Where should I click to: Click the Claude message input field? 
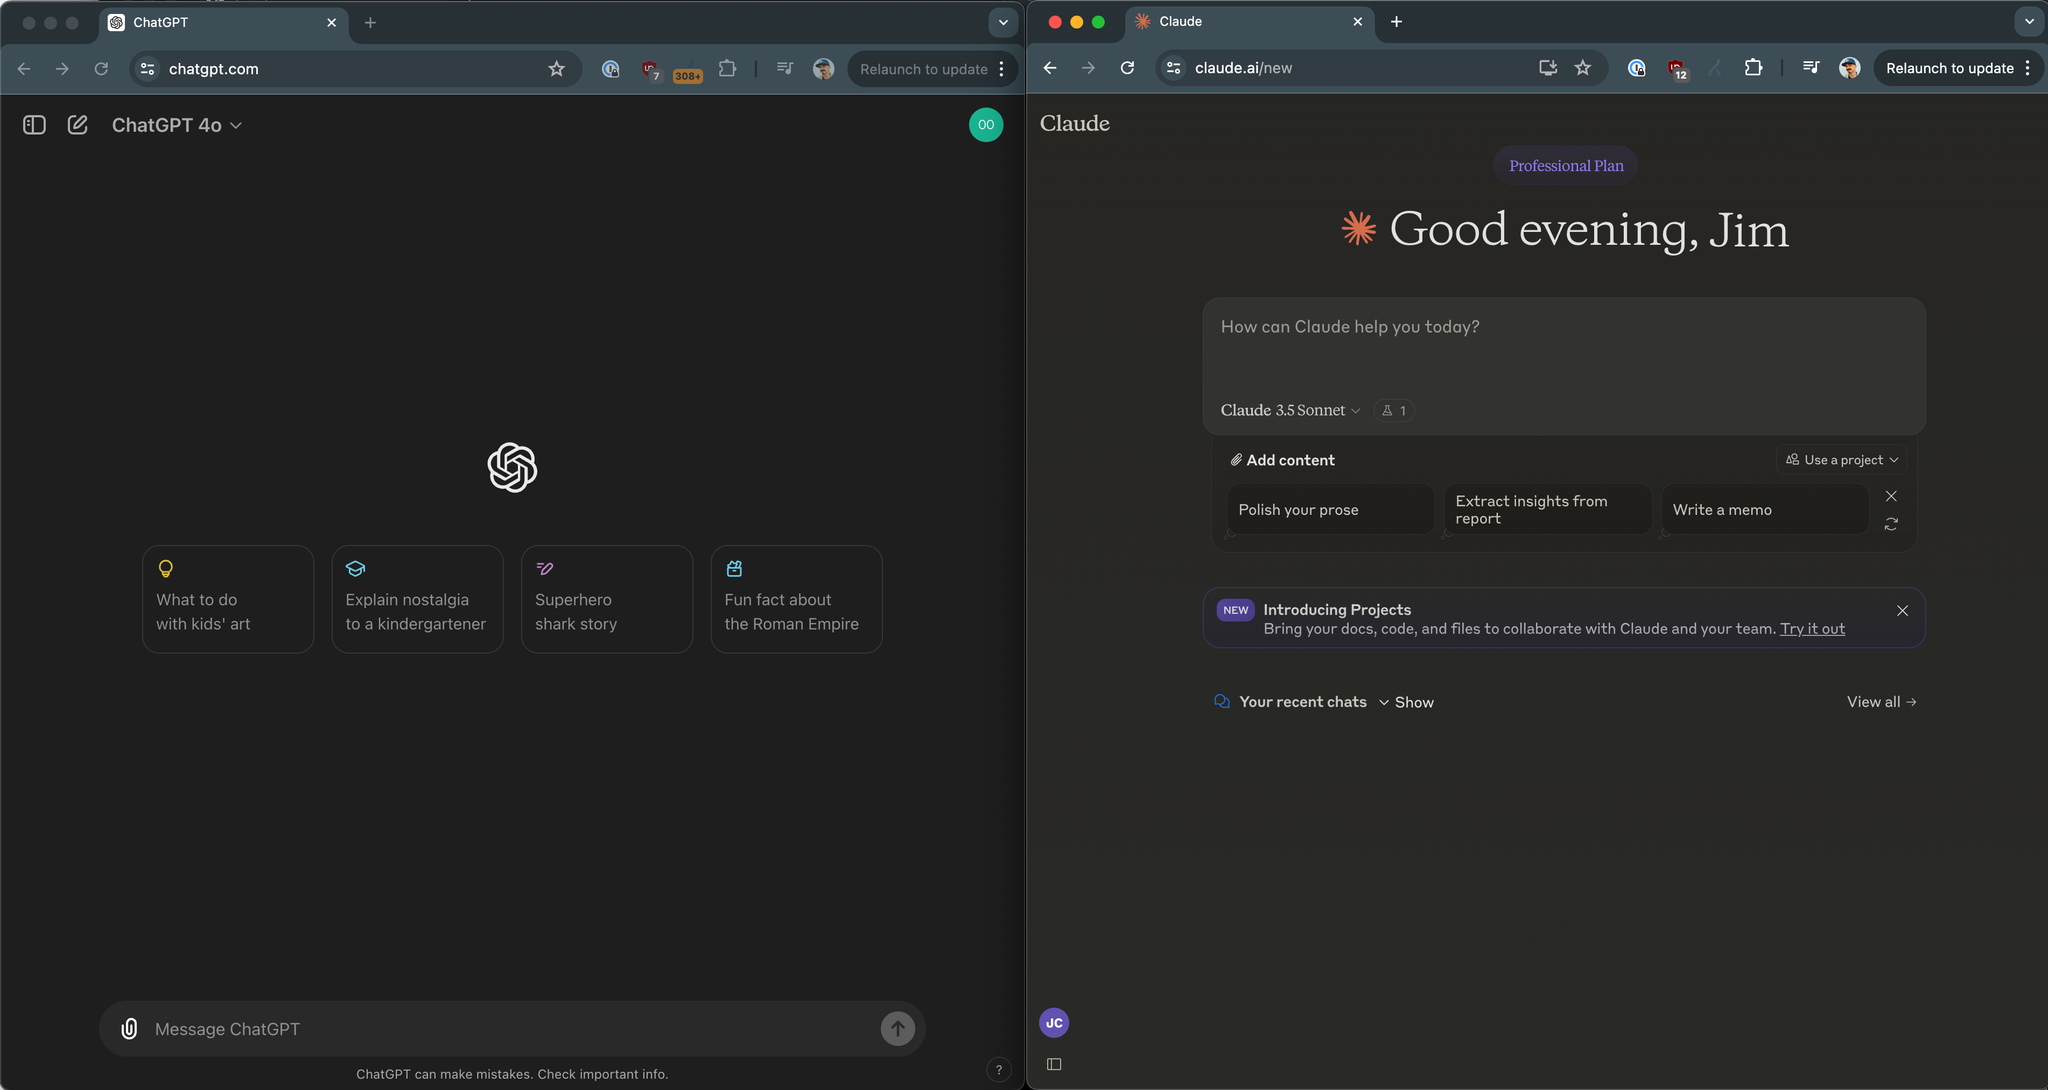pyautogui.click(x=1562, y=345)
